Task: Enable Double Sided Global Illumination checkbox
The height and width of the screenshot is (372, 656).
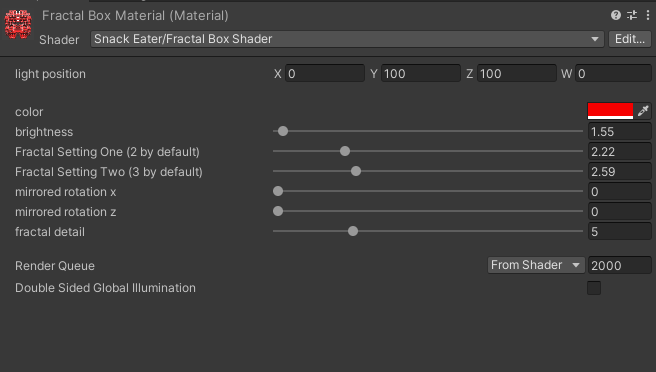Action: (x=594, y=288)
